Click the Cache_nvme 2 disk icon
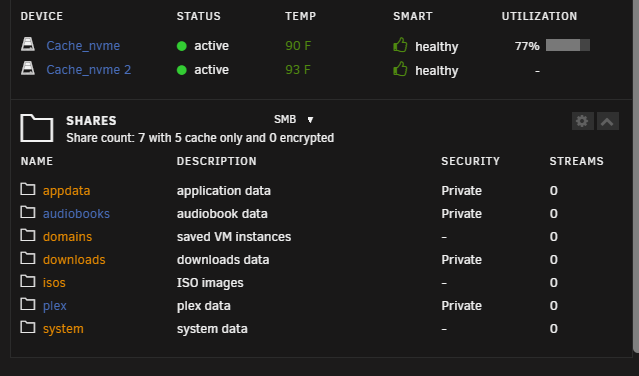 (x=28, y=68)
